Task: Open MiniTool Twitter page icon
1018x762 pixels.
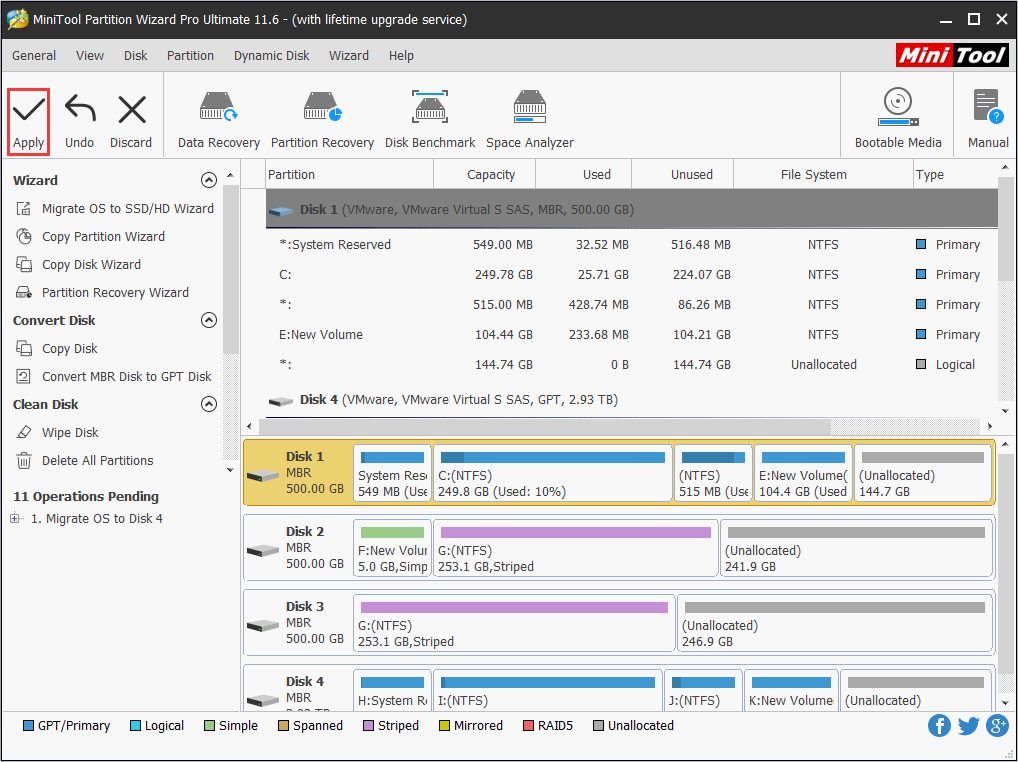Action: 968,725
